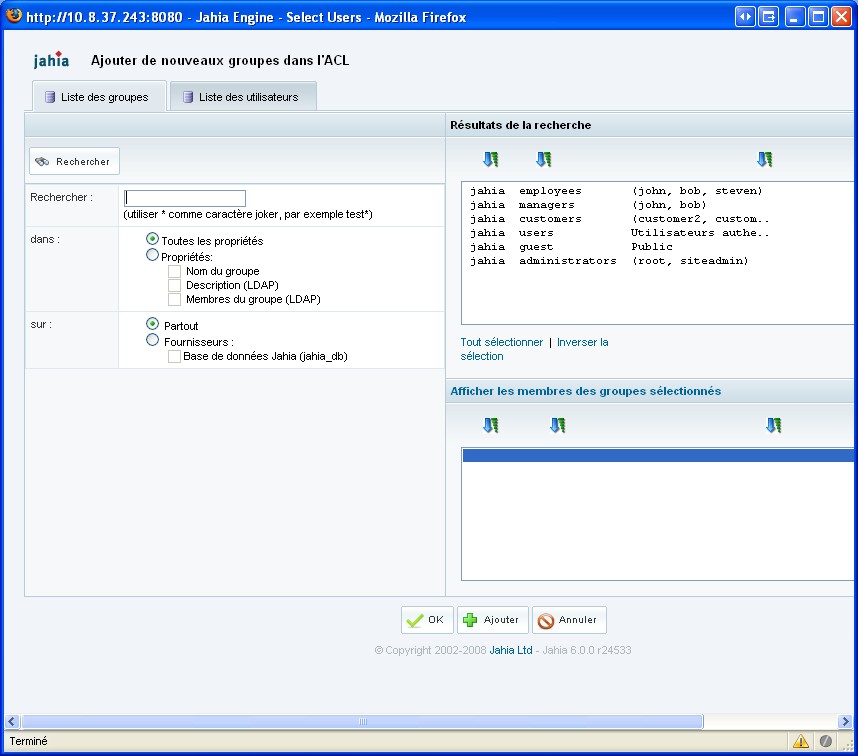Image resolution: width=858 pixels, height=756 pixels.
Task: Click the Terminé status bar text
Action: [28, 741]
